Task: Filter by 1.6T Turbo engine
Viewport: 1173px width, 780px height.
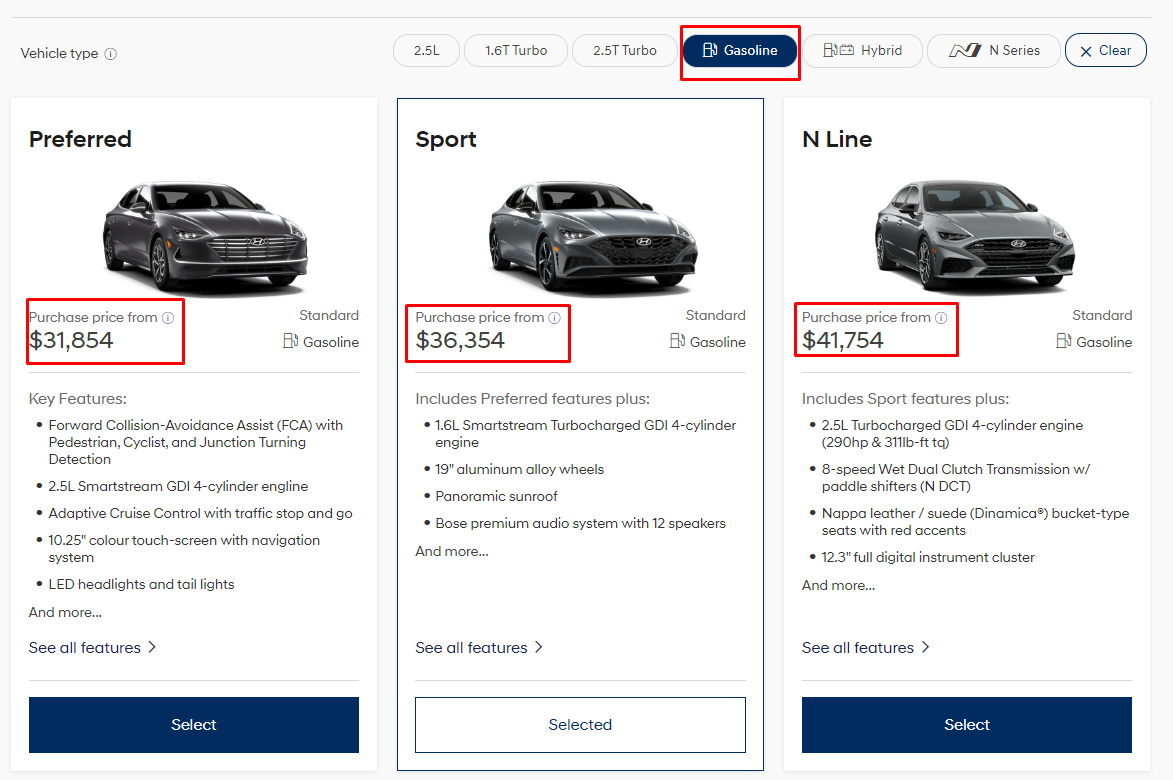Action: [516, 50]
